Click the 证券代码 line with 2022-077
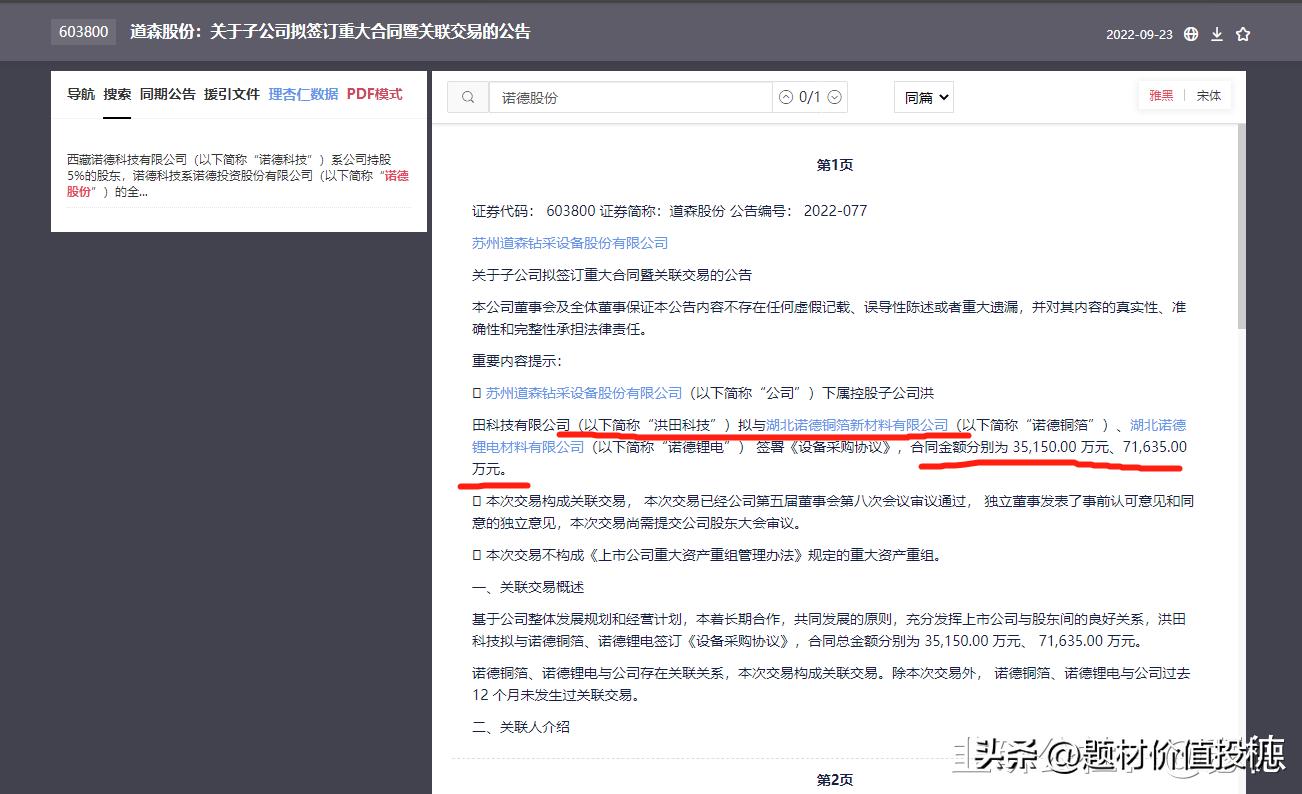This screenshot has width=1302, height=794. [x=670, y=211]
